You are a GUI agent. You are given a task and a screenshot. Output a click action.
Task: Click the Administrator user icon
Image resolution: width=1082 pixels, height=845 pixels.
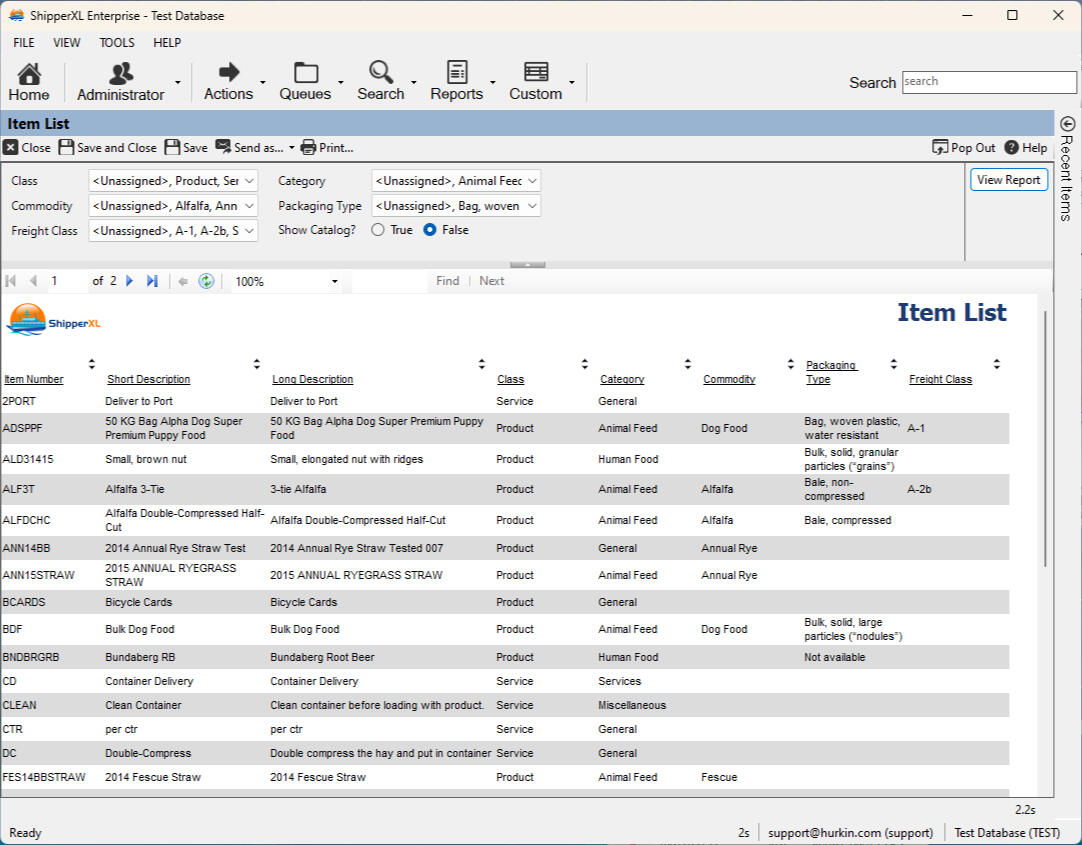[x=121, y=73]
